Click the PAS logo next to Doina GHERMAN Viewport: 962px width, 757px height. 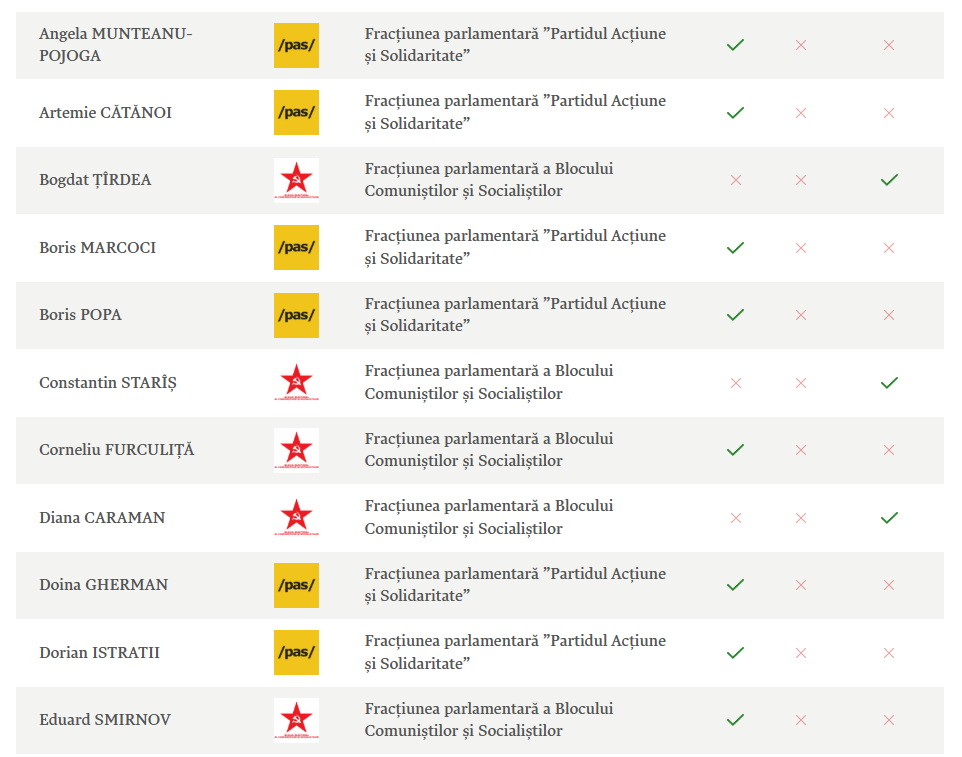[x=296, y=585]
